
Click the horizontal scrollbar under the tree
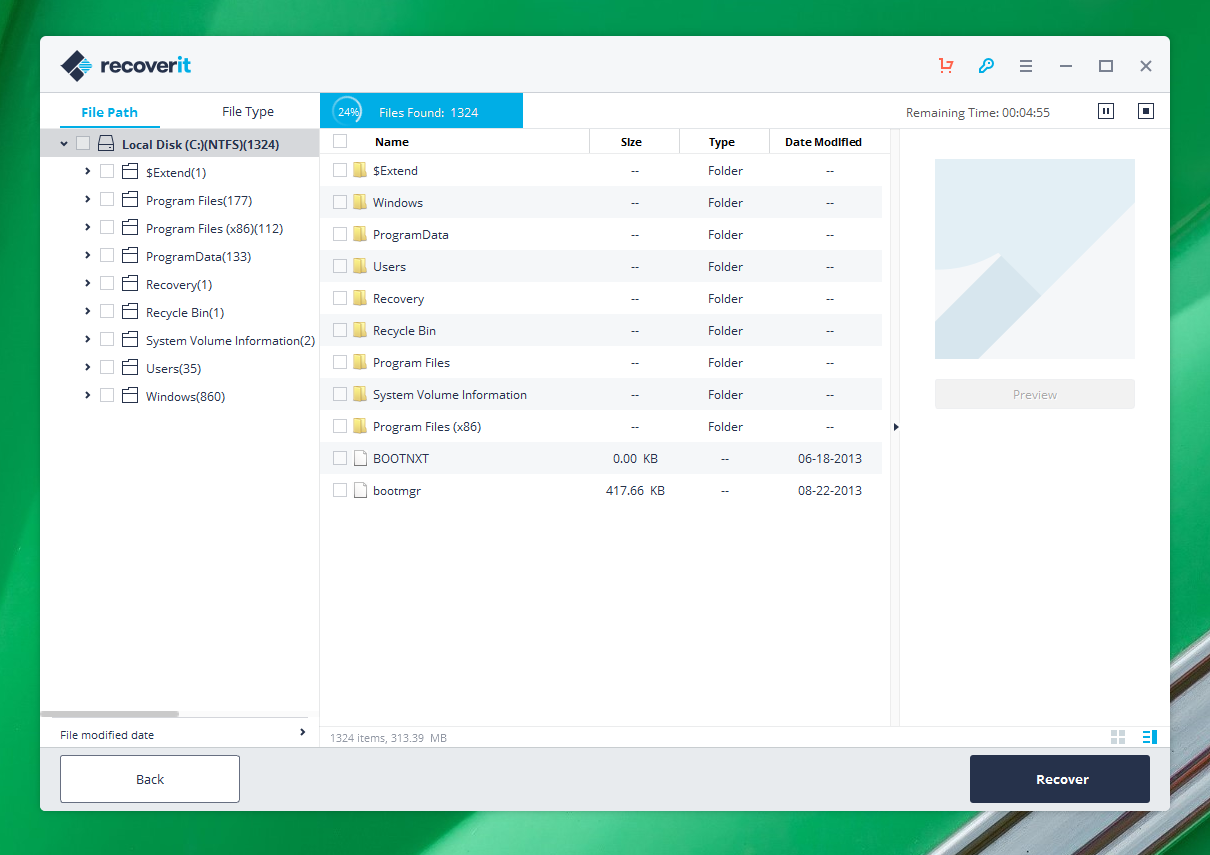pyautogui.click(x=110, y=714)
